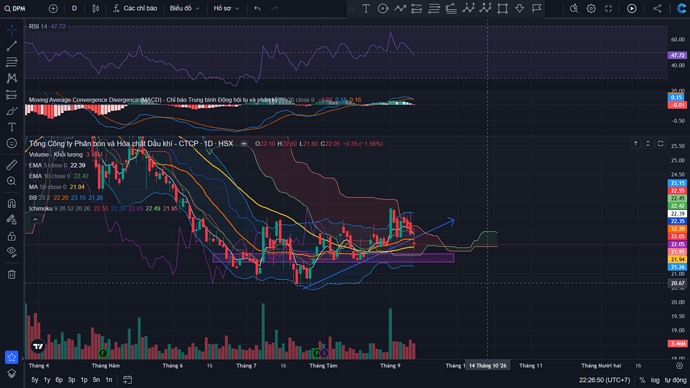
Task: Select the pattern drawing tool
Action: pyautogui.click(x=12, y=78)
